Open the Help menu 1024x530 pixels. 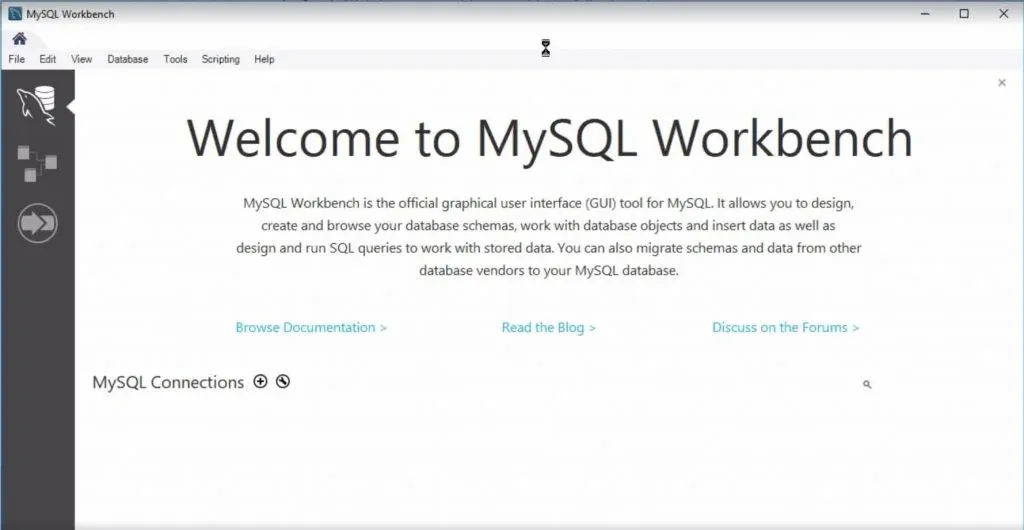pos(264,59)
